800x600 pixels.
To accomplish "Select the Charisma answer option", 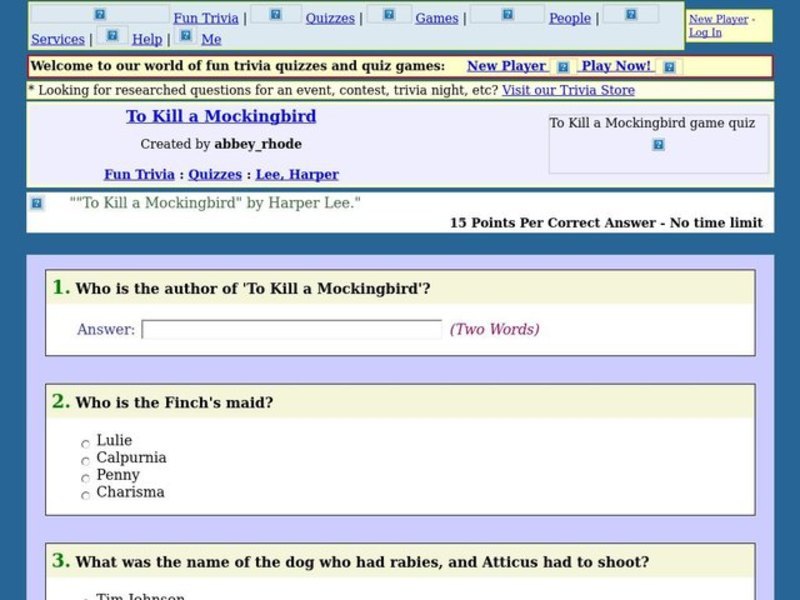I will tap(85, 496).
